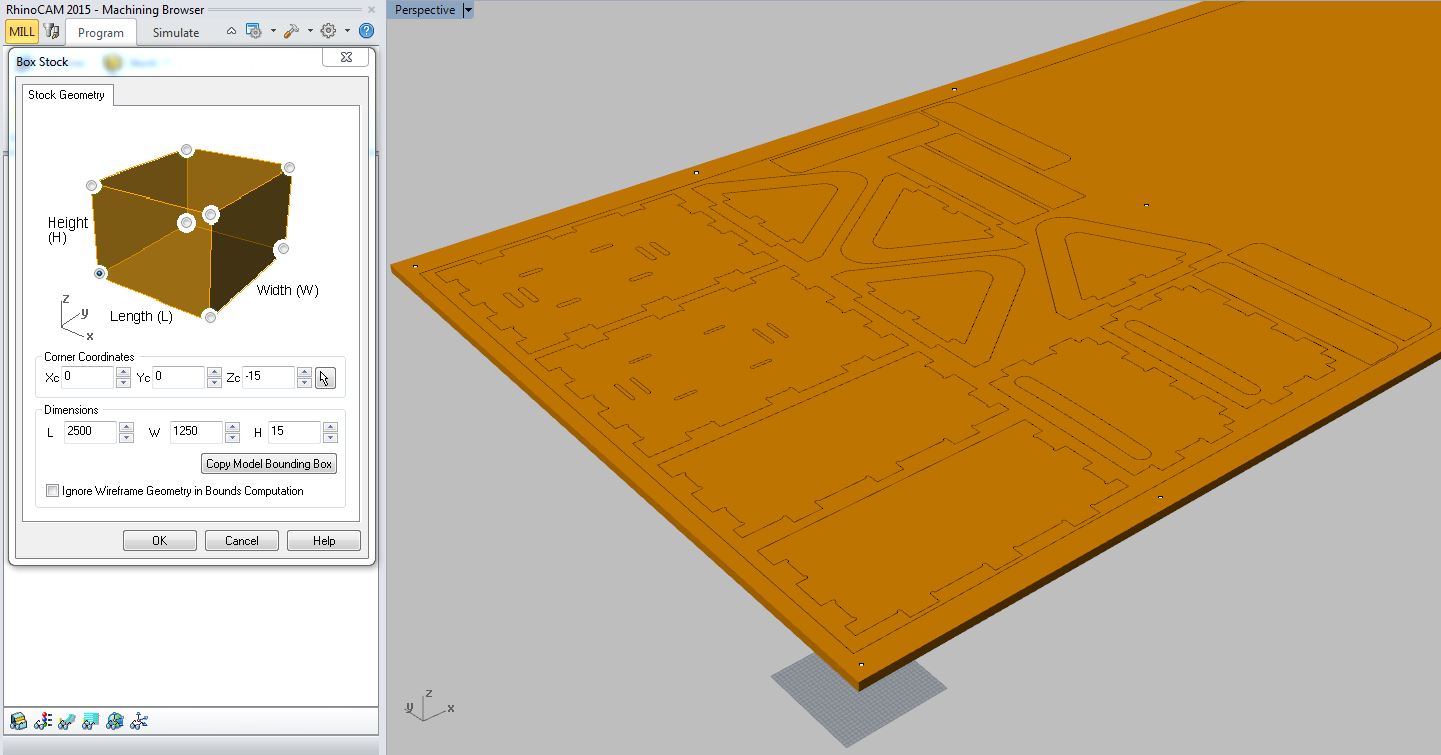Click the Width W dimension field

tap(197, 432)
